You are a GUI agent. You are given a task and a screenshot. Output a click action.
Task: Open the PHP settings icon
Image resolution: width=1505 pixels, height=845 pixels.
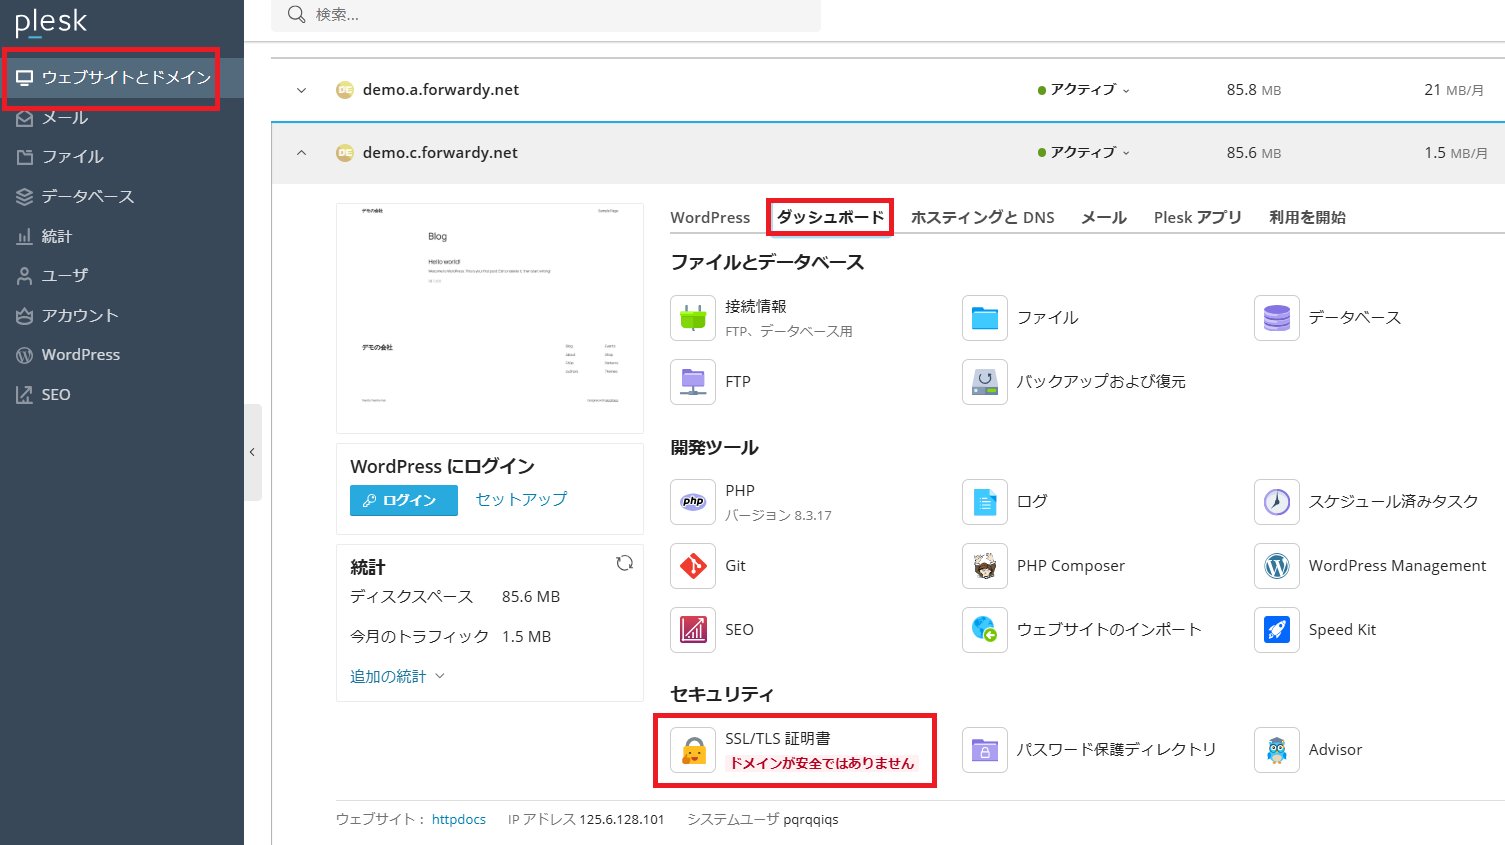coord(693,502)
